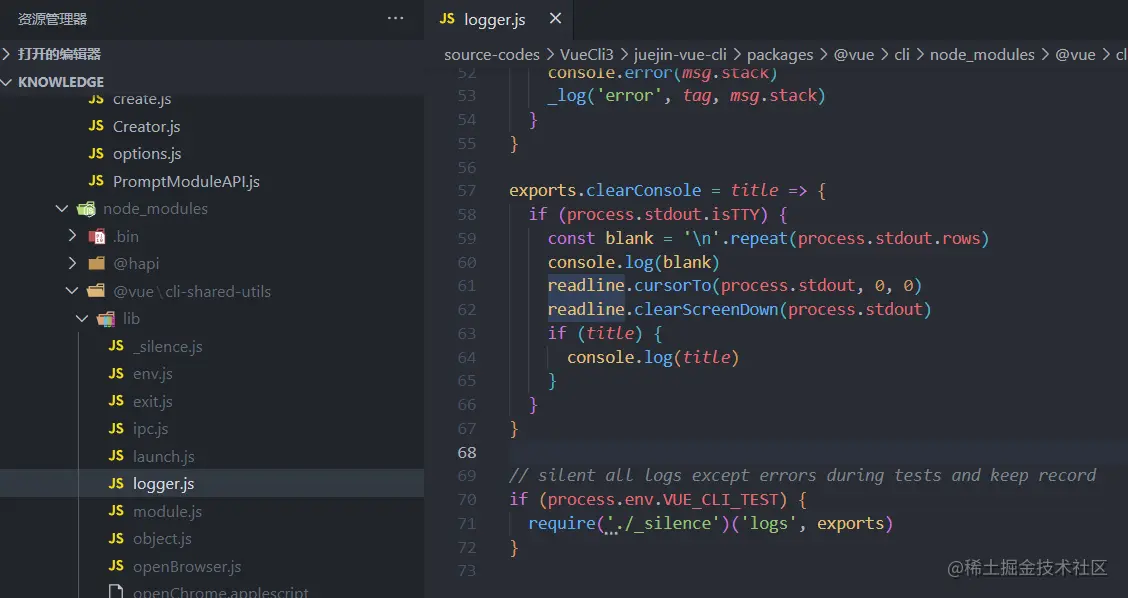Click the JS icon beside ipc.js

coord(117,428)
